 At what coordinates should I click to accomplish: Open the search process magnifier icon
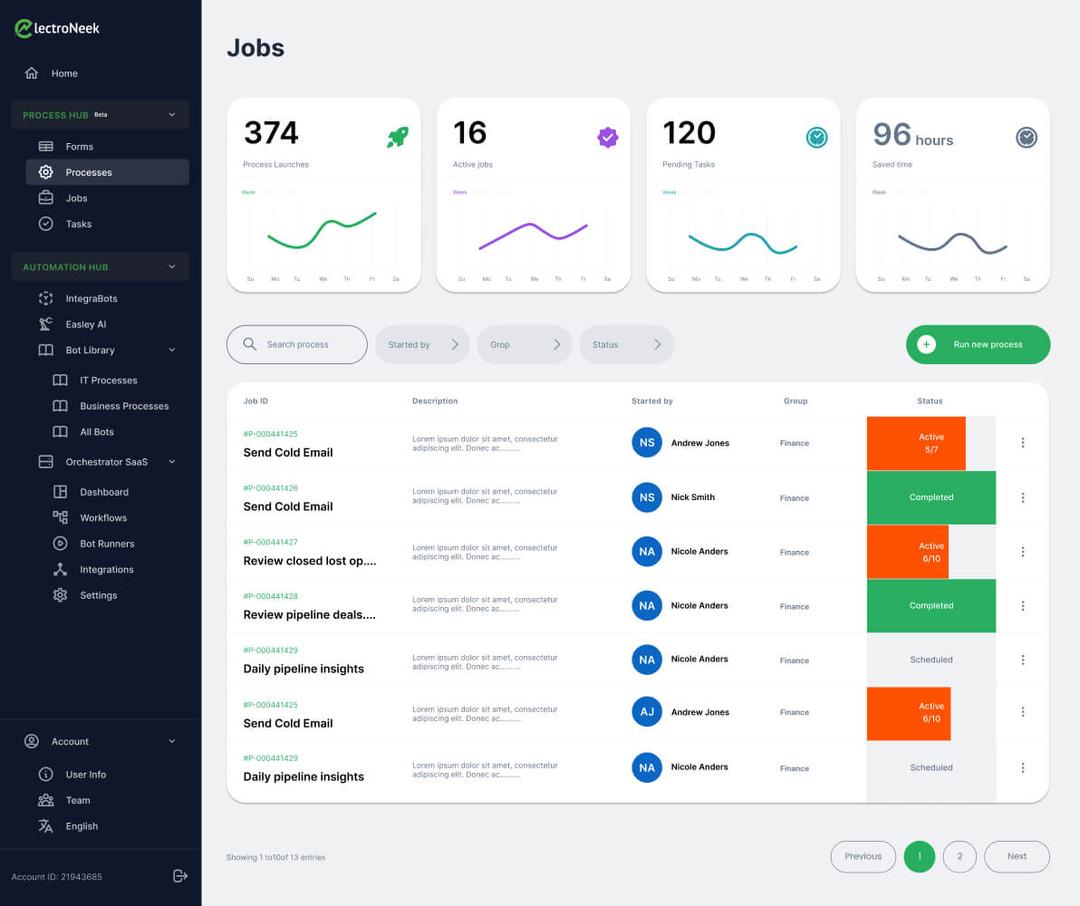click(x=249, y=344)
